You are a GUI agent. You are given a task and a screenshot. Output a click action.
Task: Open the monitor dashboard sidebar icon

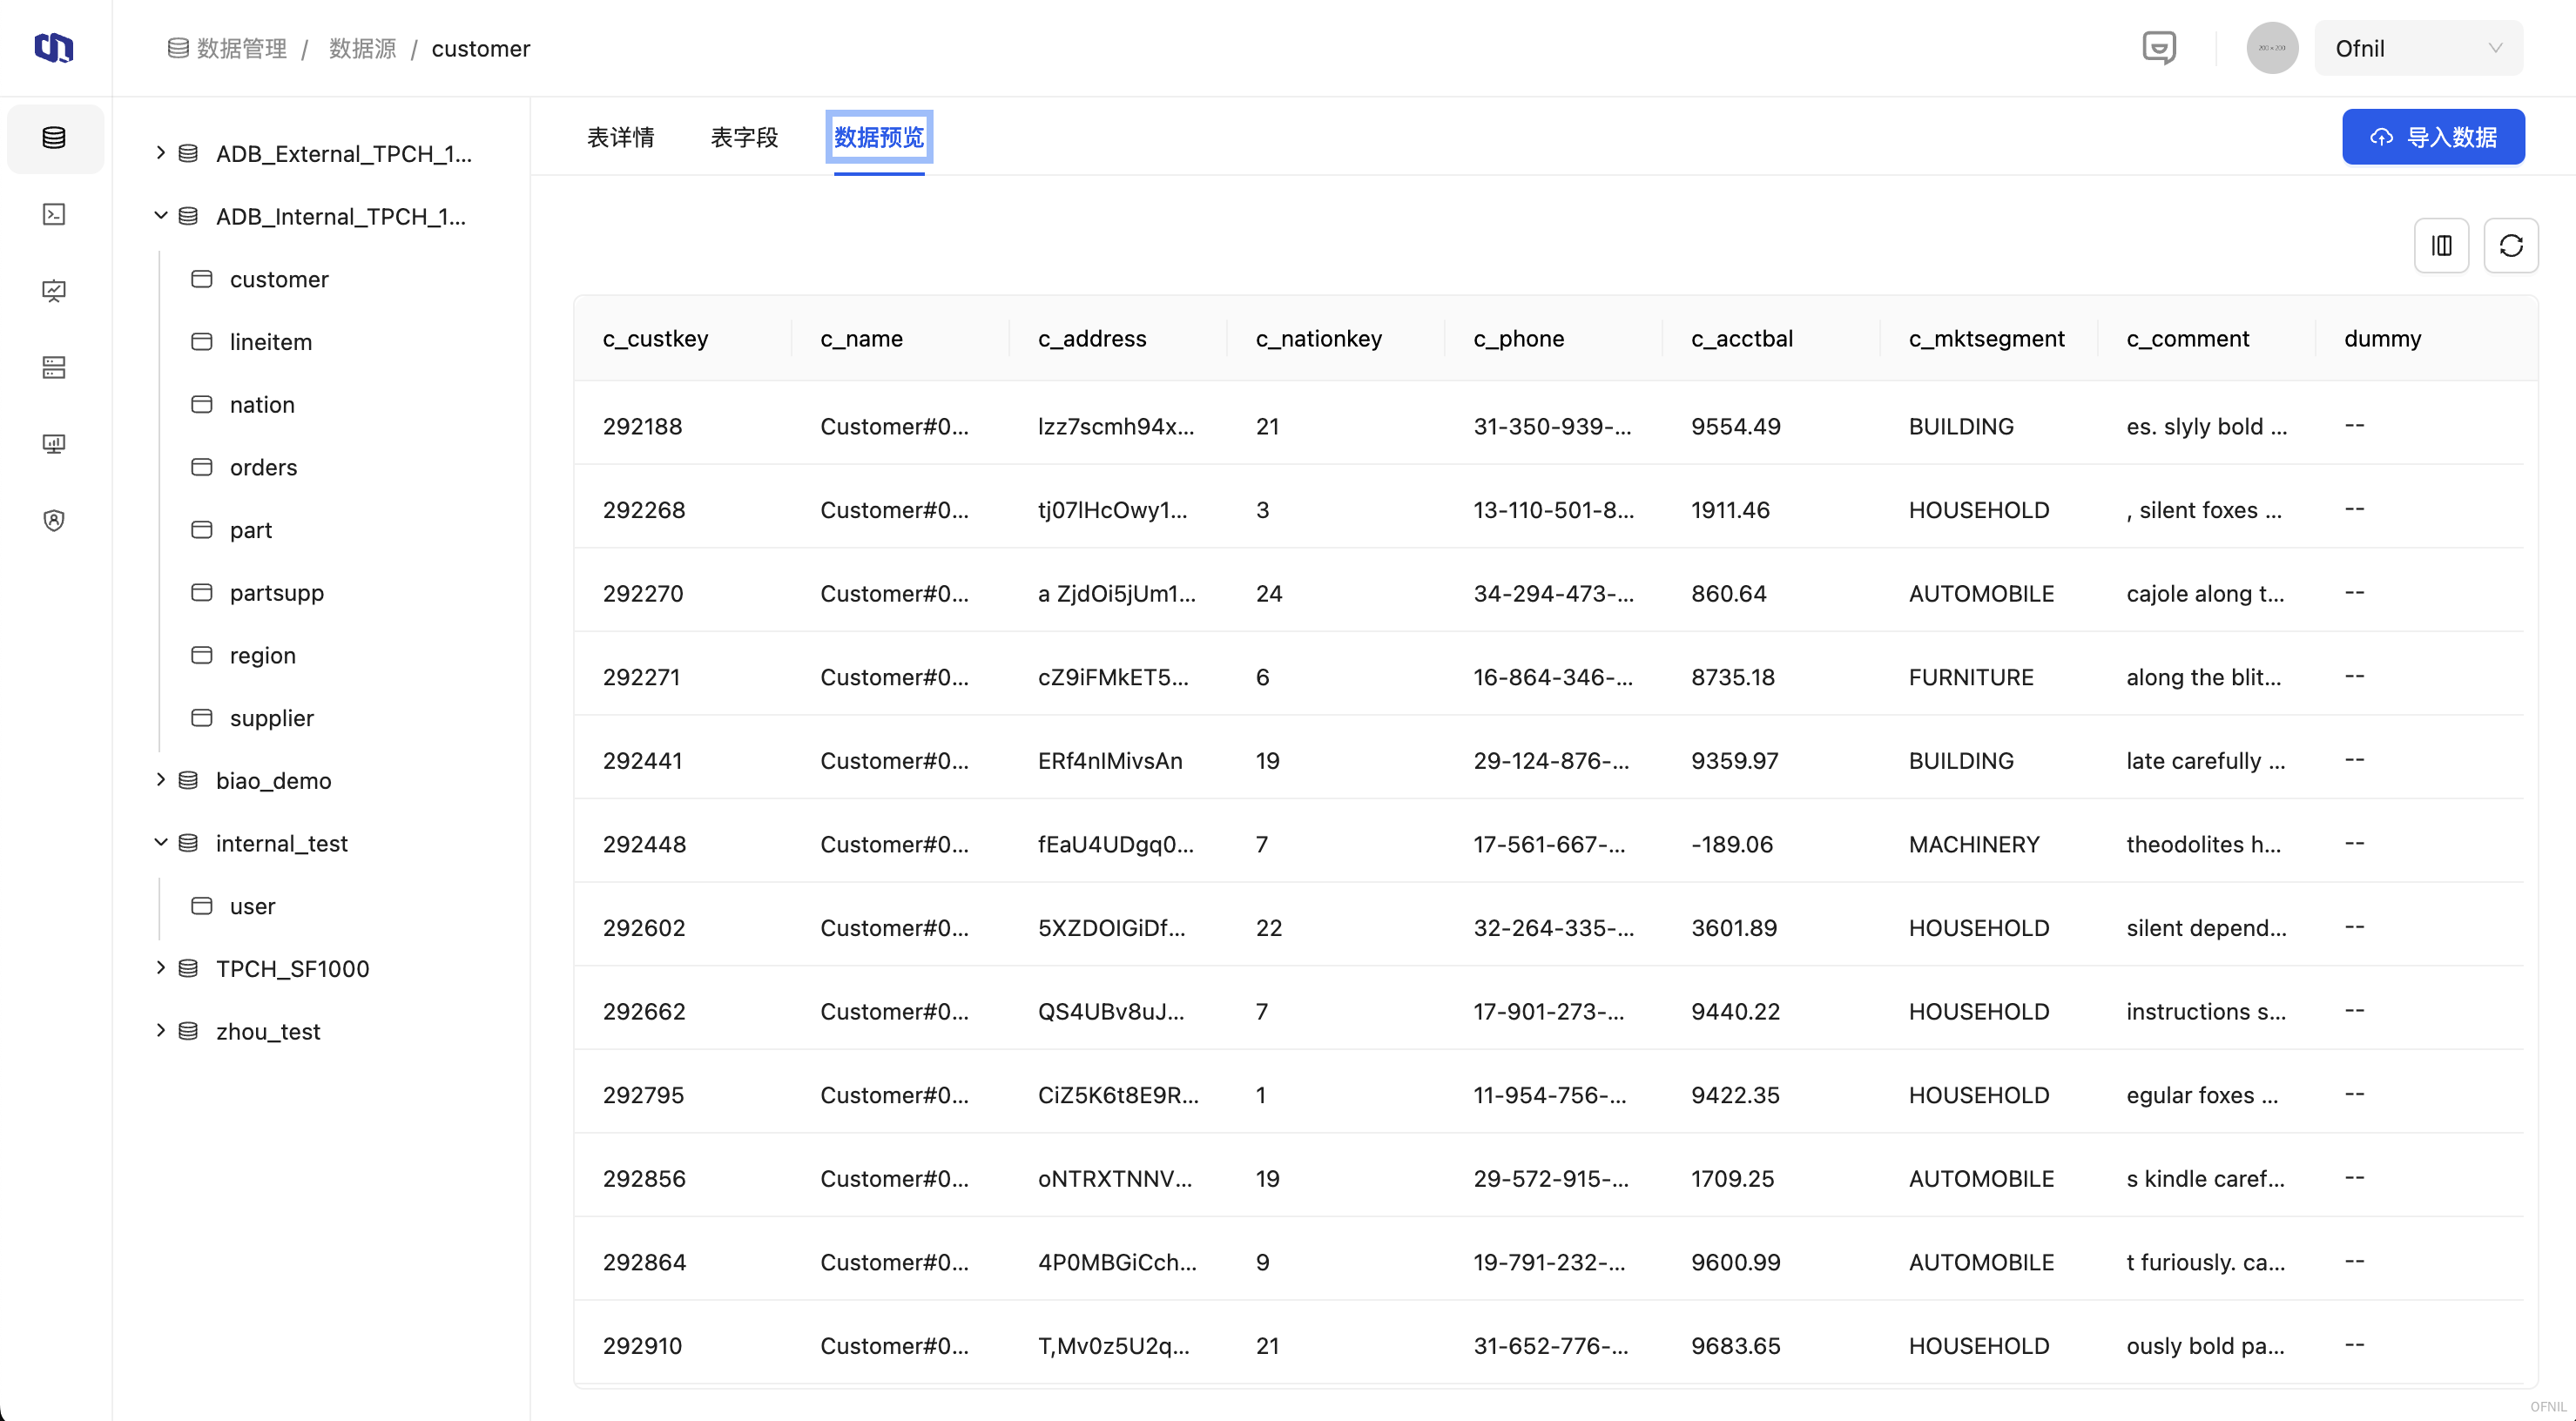(54, 444)
